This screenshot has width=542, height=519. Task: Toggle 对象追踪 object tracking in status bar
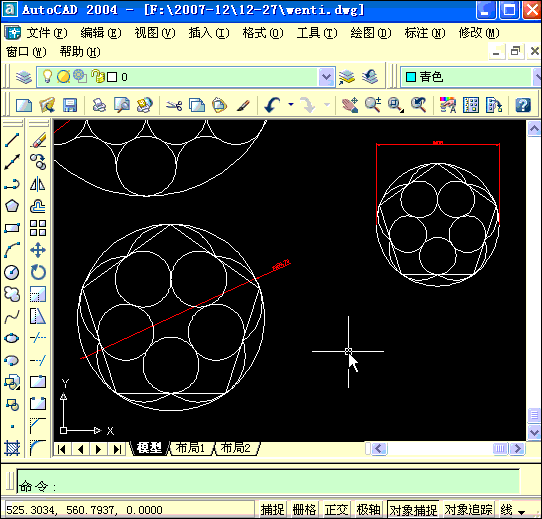[468, 510]
